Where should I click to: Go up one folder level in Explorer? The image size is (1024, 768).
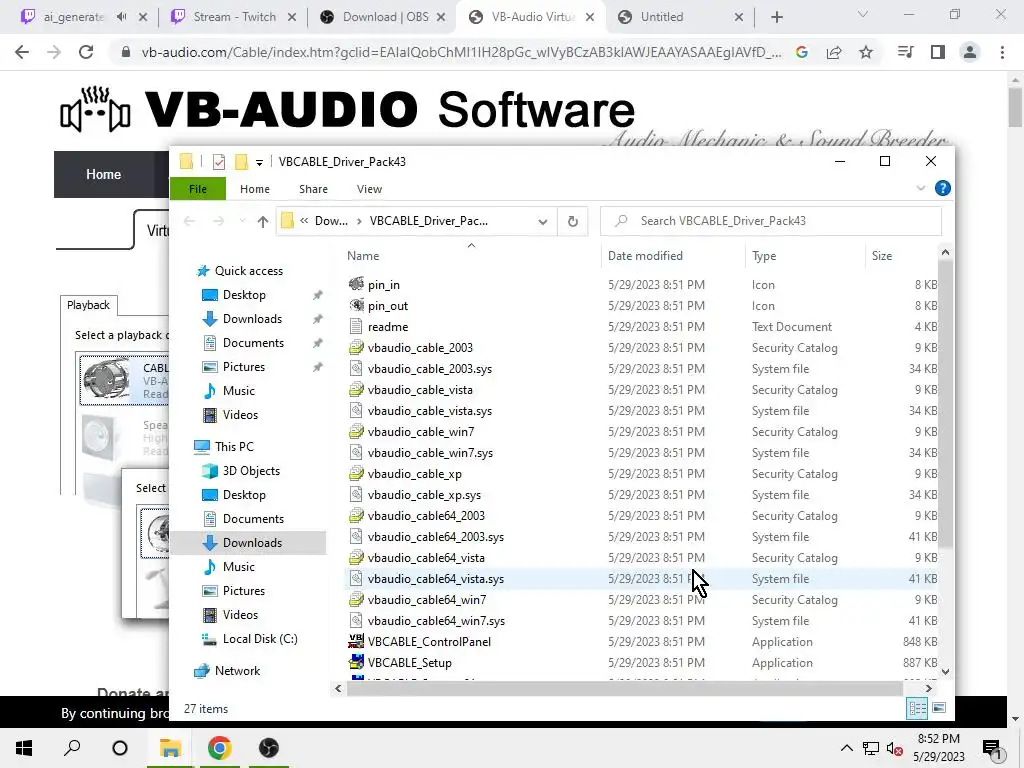(263, 221)
